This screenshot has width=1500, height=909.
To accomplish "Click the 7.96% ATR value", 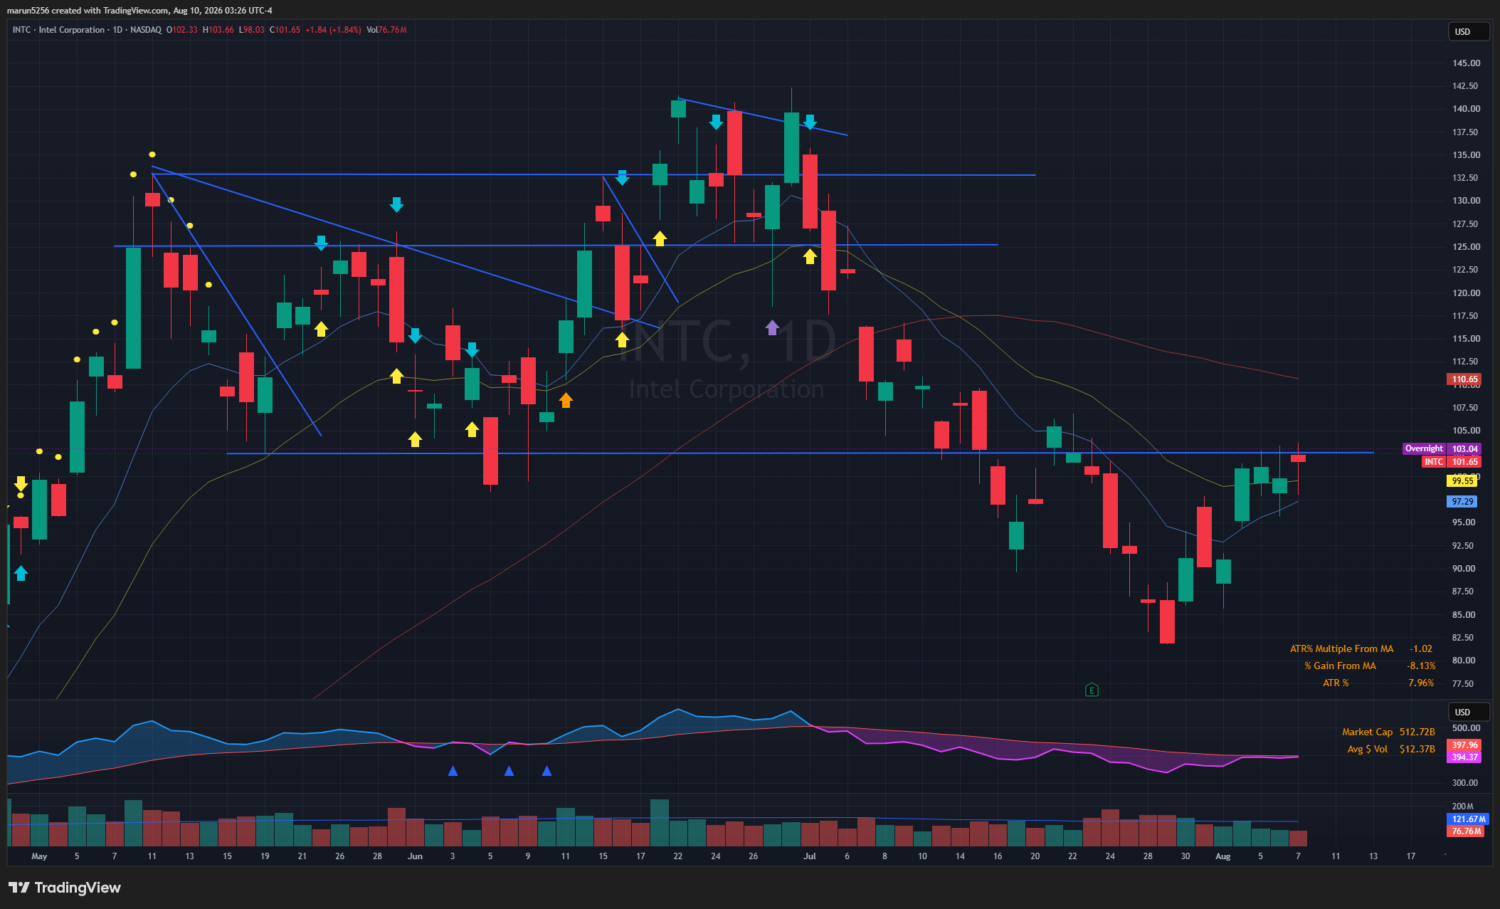I will 1421,683.
